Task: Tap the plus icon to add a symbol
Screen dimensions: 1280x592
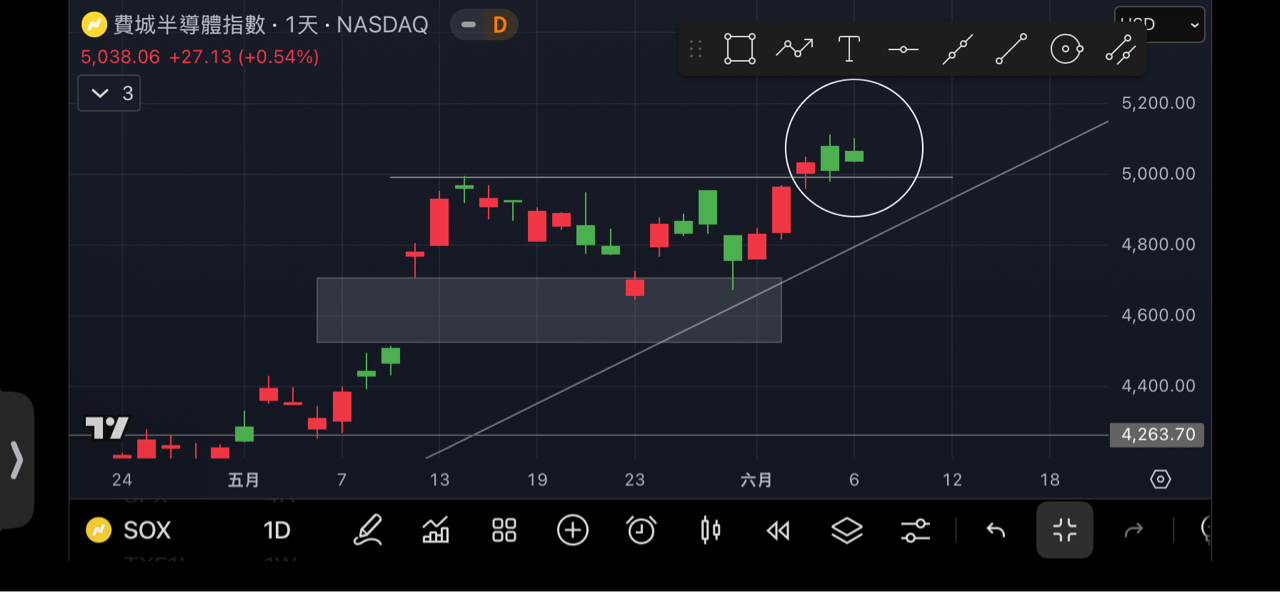Action: 573,530
